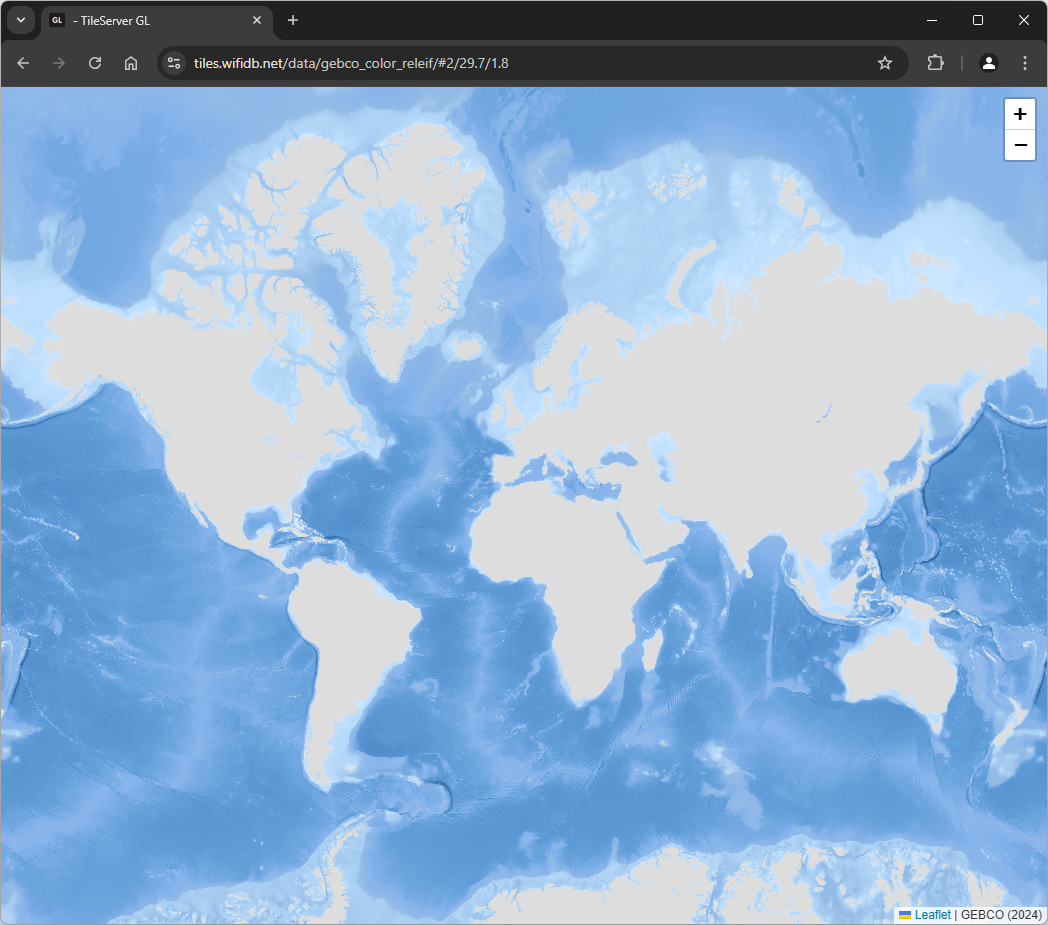1048x925 pixels.
Task: Bookmark this page with the star icon
Action: pos(884,63)
